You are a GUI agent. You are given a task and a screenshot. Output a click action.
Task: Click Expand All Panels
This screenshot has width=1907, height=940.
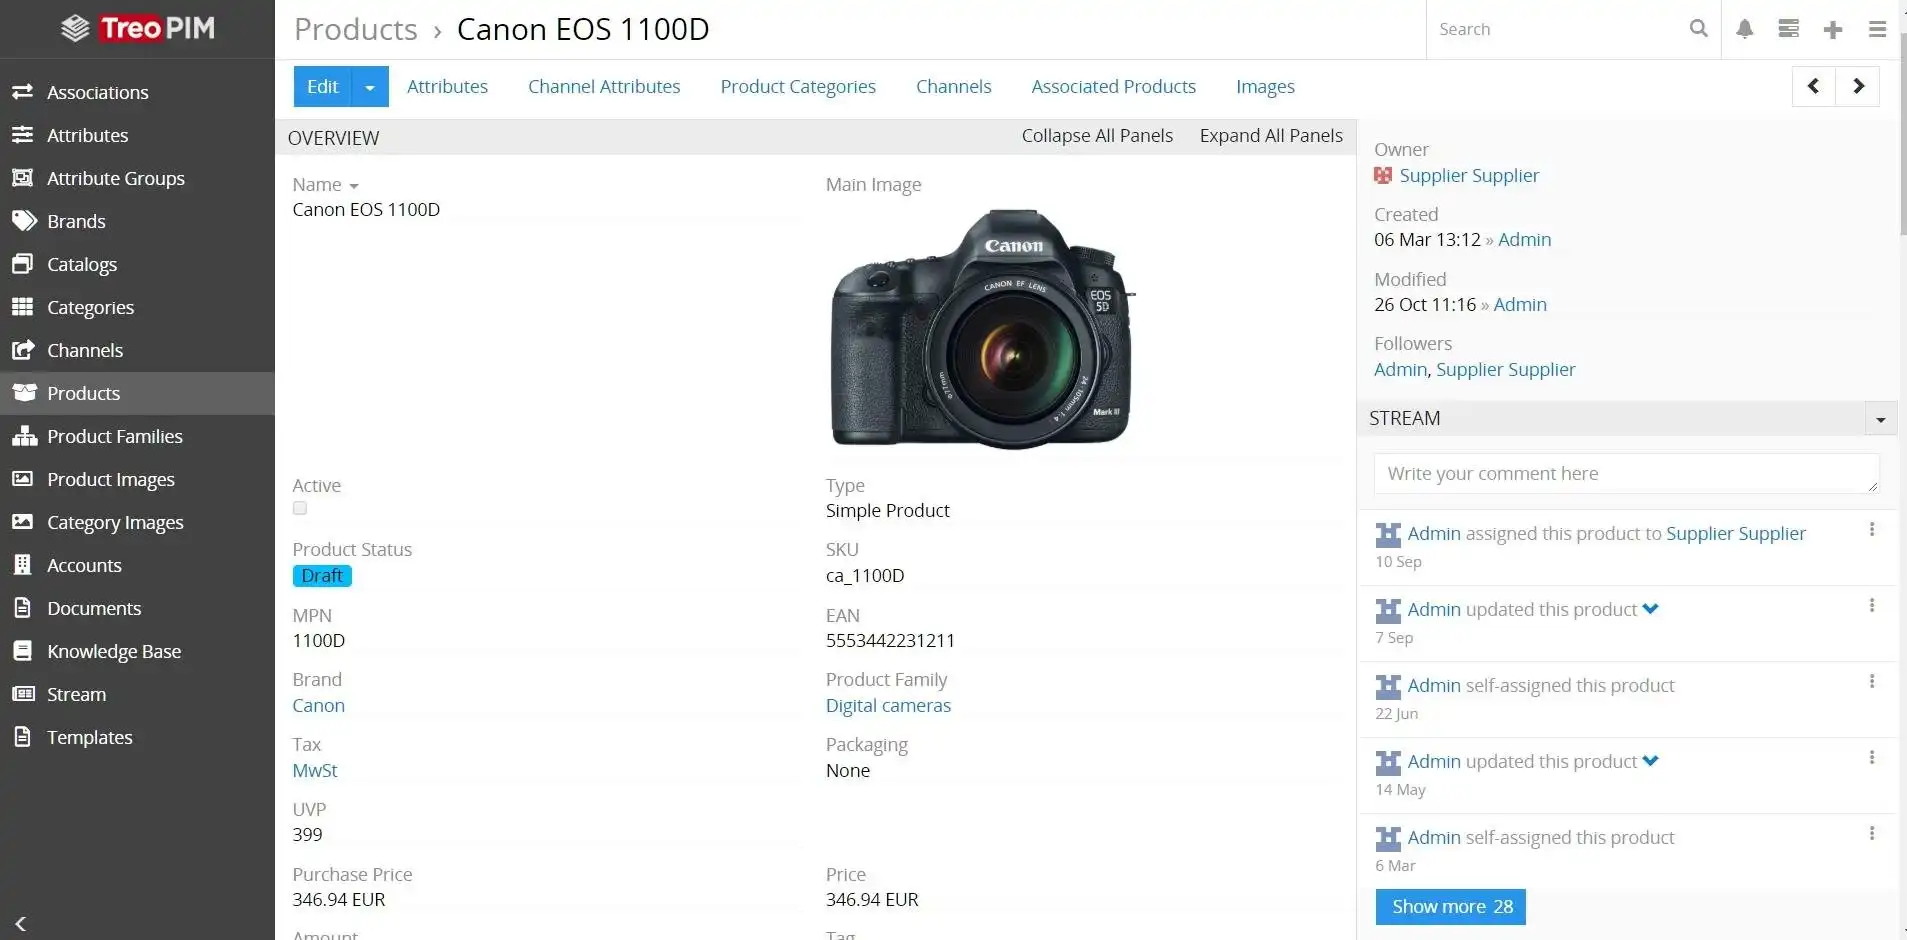click(1271, 135)
